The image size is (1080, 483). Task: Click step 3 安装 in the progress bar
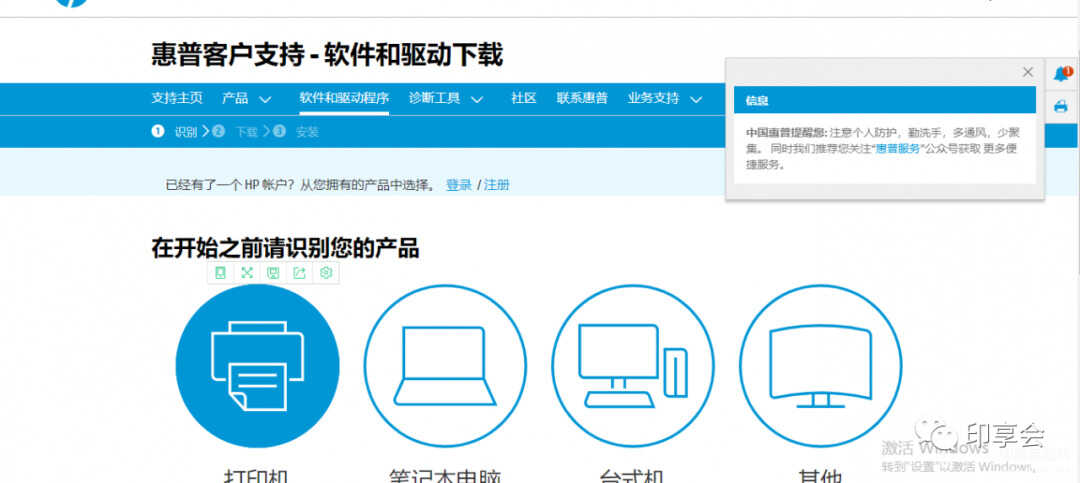(296, 132)
